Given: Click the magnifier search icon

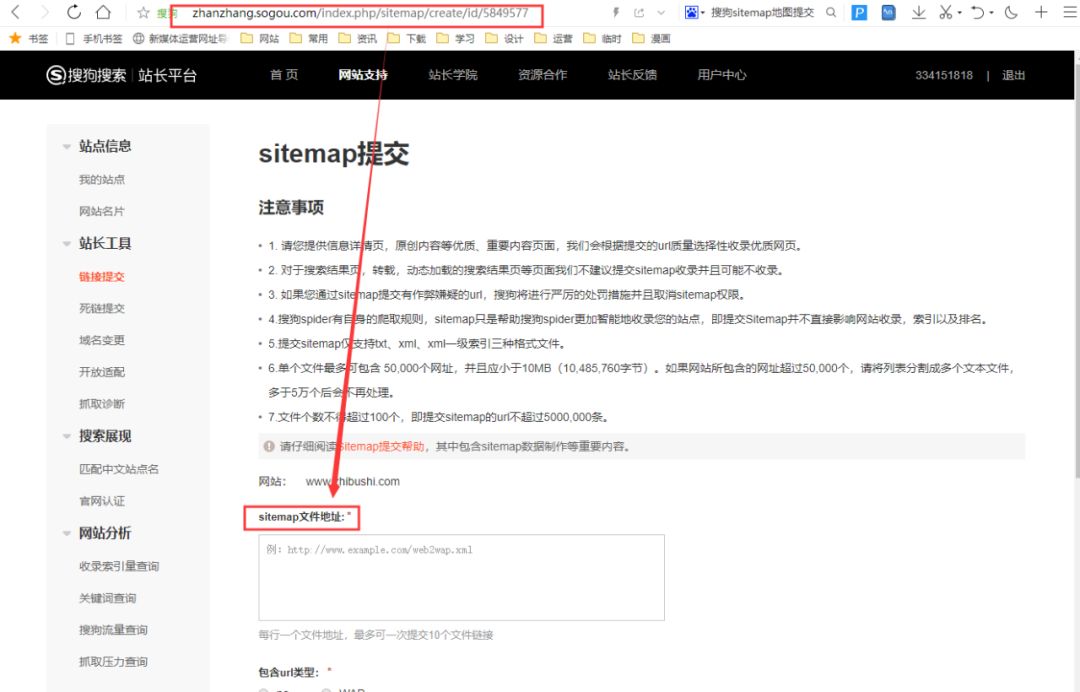Looking at the screenshot, I should (x=831, y=12).
